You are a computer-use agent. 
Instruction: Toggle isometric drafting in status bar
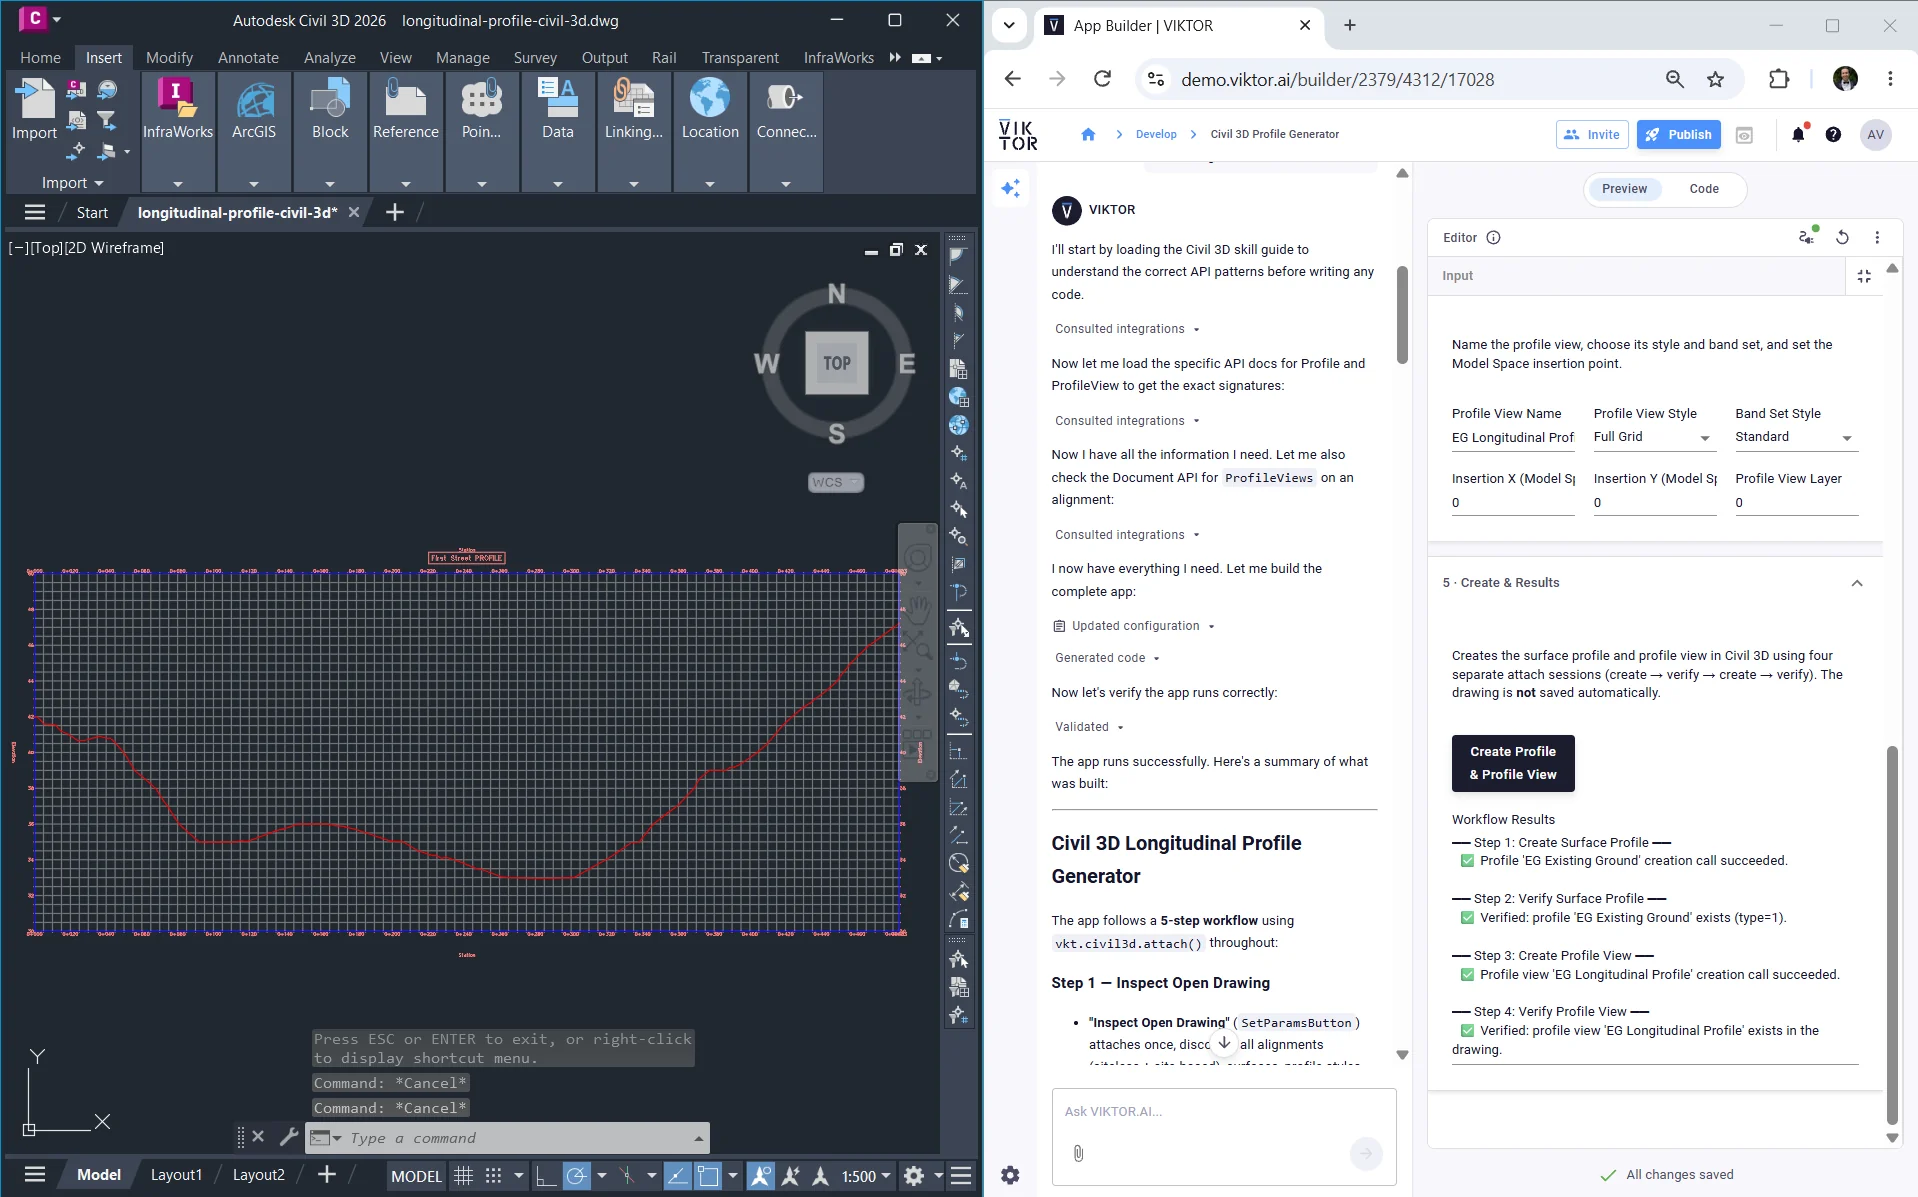click(x=627, y=1175)
